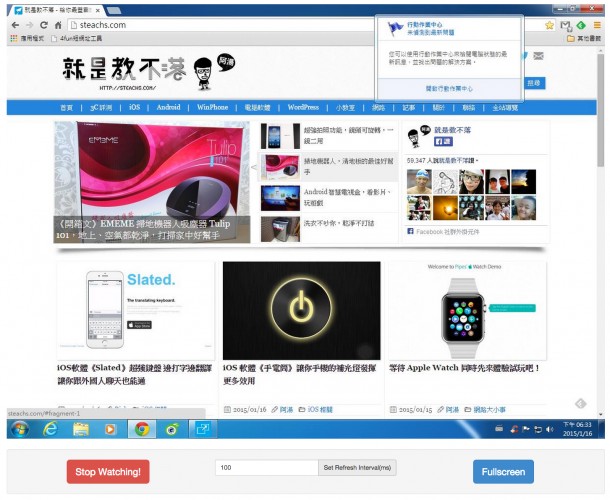Open the 首頁 item in blue nav bar
Image resolution: width=610 pixels, height=500 pixels.
(67, 107)
